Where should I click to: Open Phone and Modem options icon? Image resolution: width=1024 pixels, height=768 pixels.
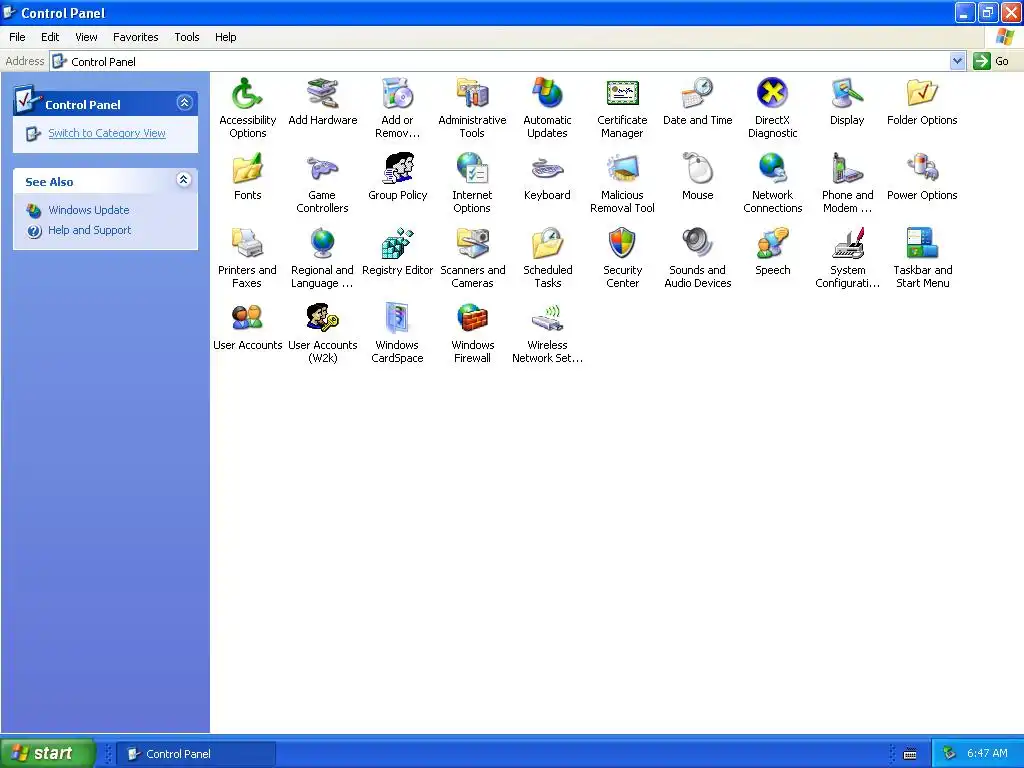pos(847,168)
